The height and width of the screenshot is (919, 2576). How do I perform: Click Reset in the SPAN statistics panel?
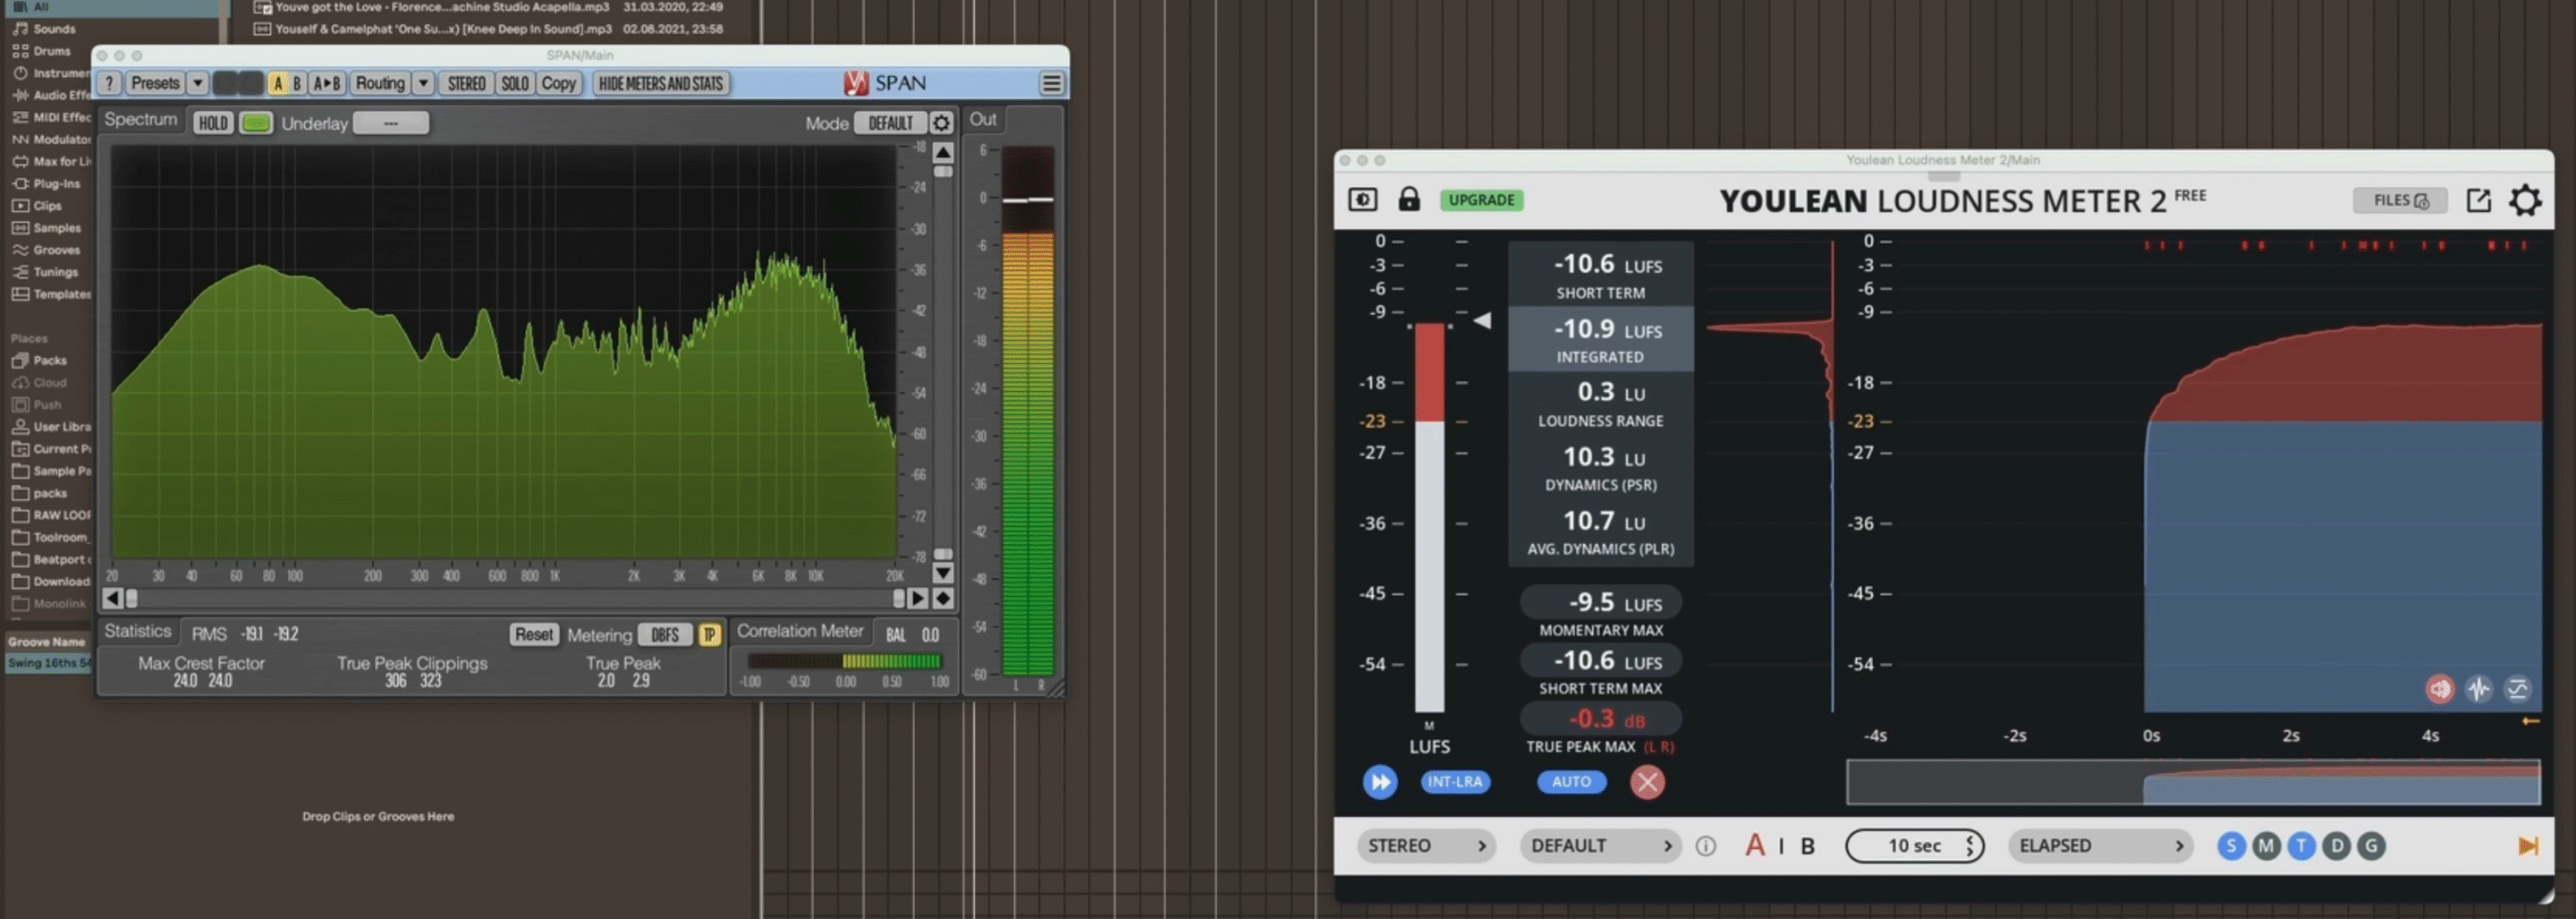tap(534, 634)
